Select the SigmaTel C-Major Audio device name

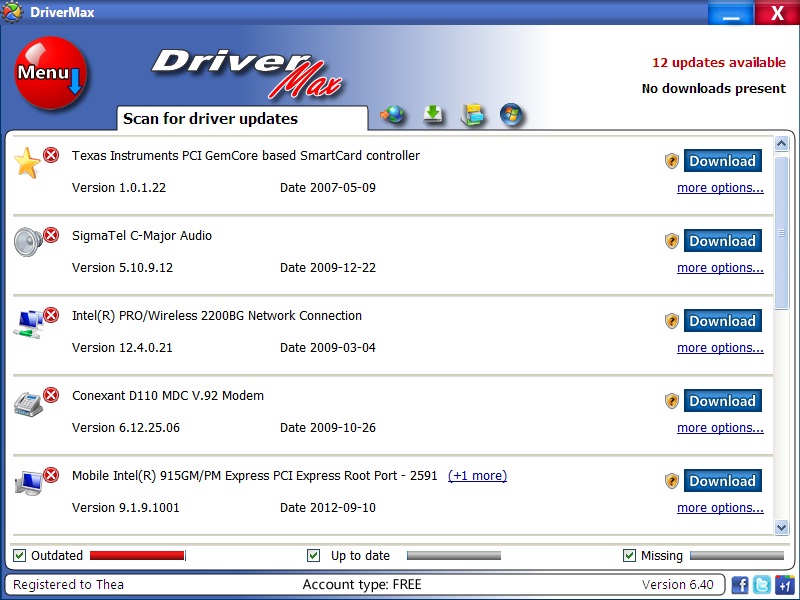coord(142,236)
